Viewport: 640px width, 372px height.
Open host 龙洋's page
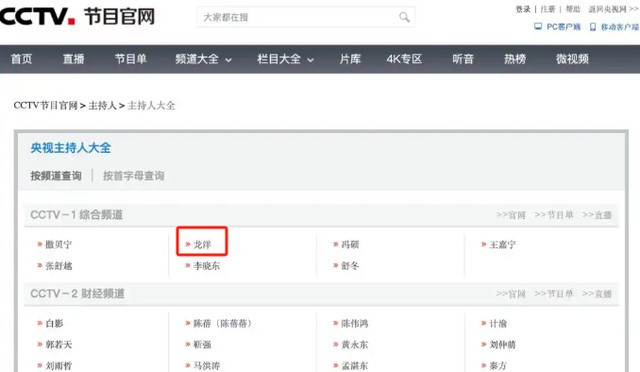(x=202, y=245)
